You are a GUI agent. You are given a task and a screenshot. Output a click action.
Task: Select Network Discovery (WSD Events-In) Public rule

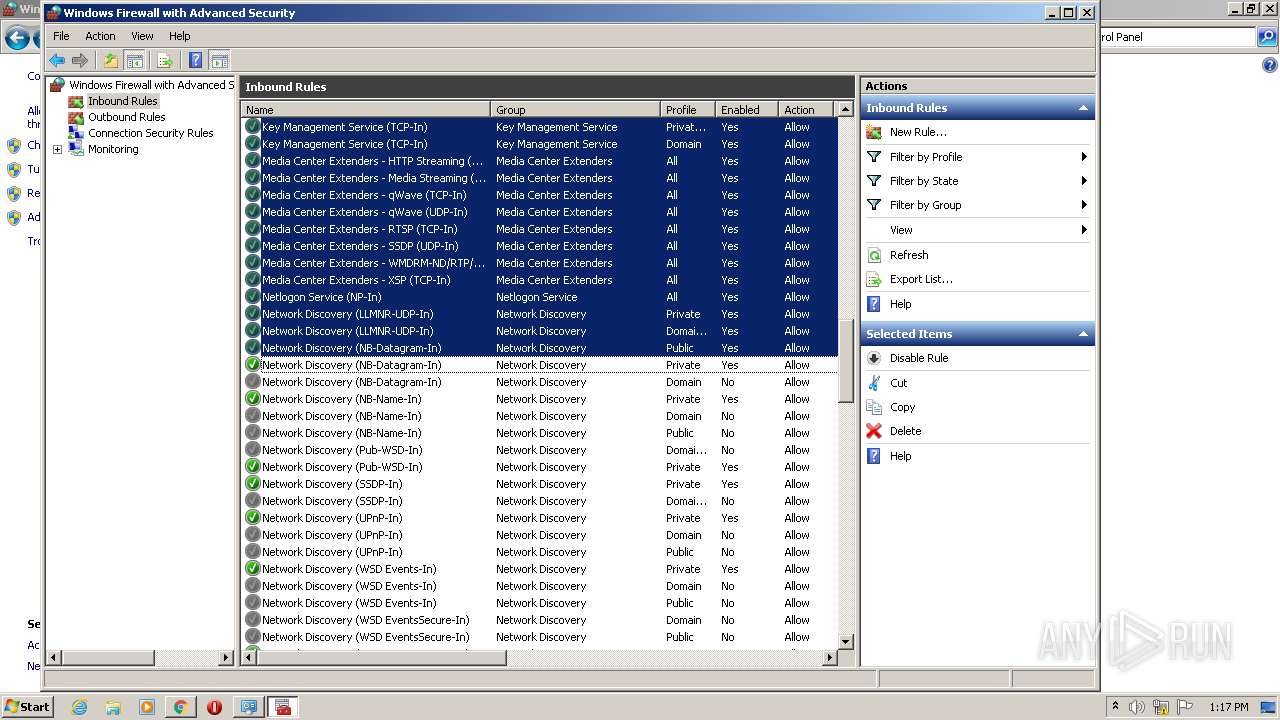tap(539, 603)
